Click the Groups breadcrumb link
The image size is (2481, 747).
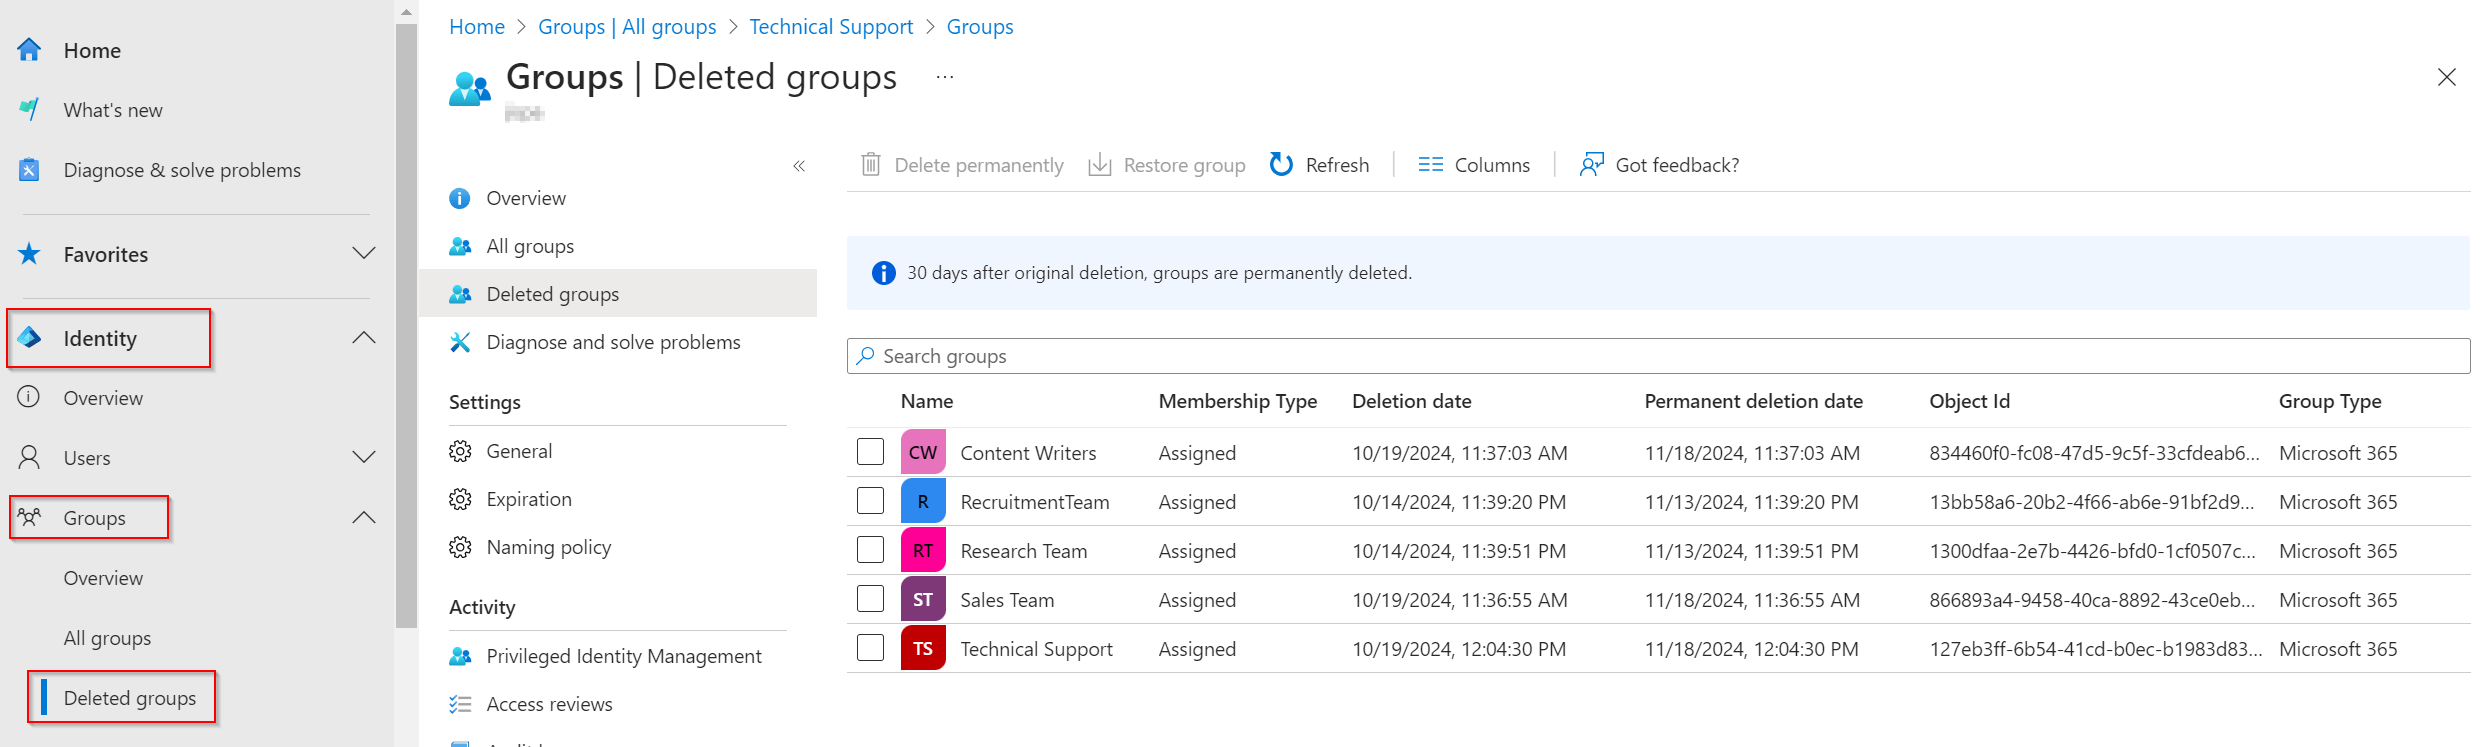(x=980, y=27)
